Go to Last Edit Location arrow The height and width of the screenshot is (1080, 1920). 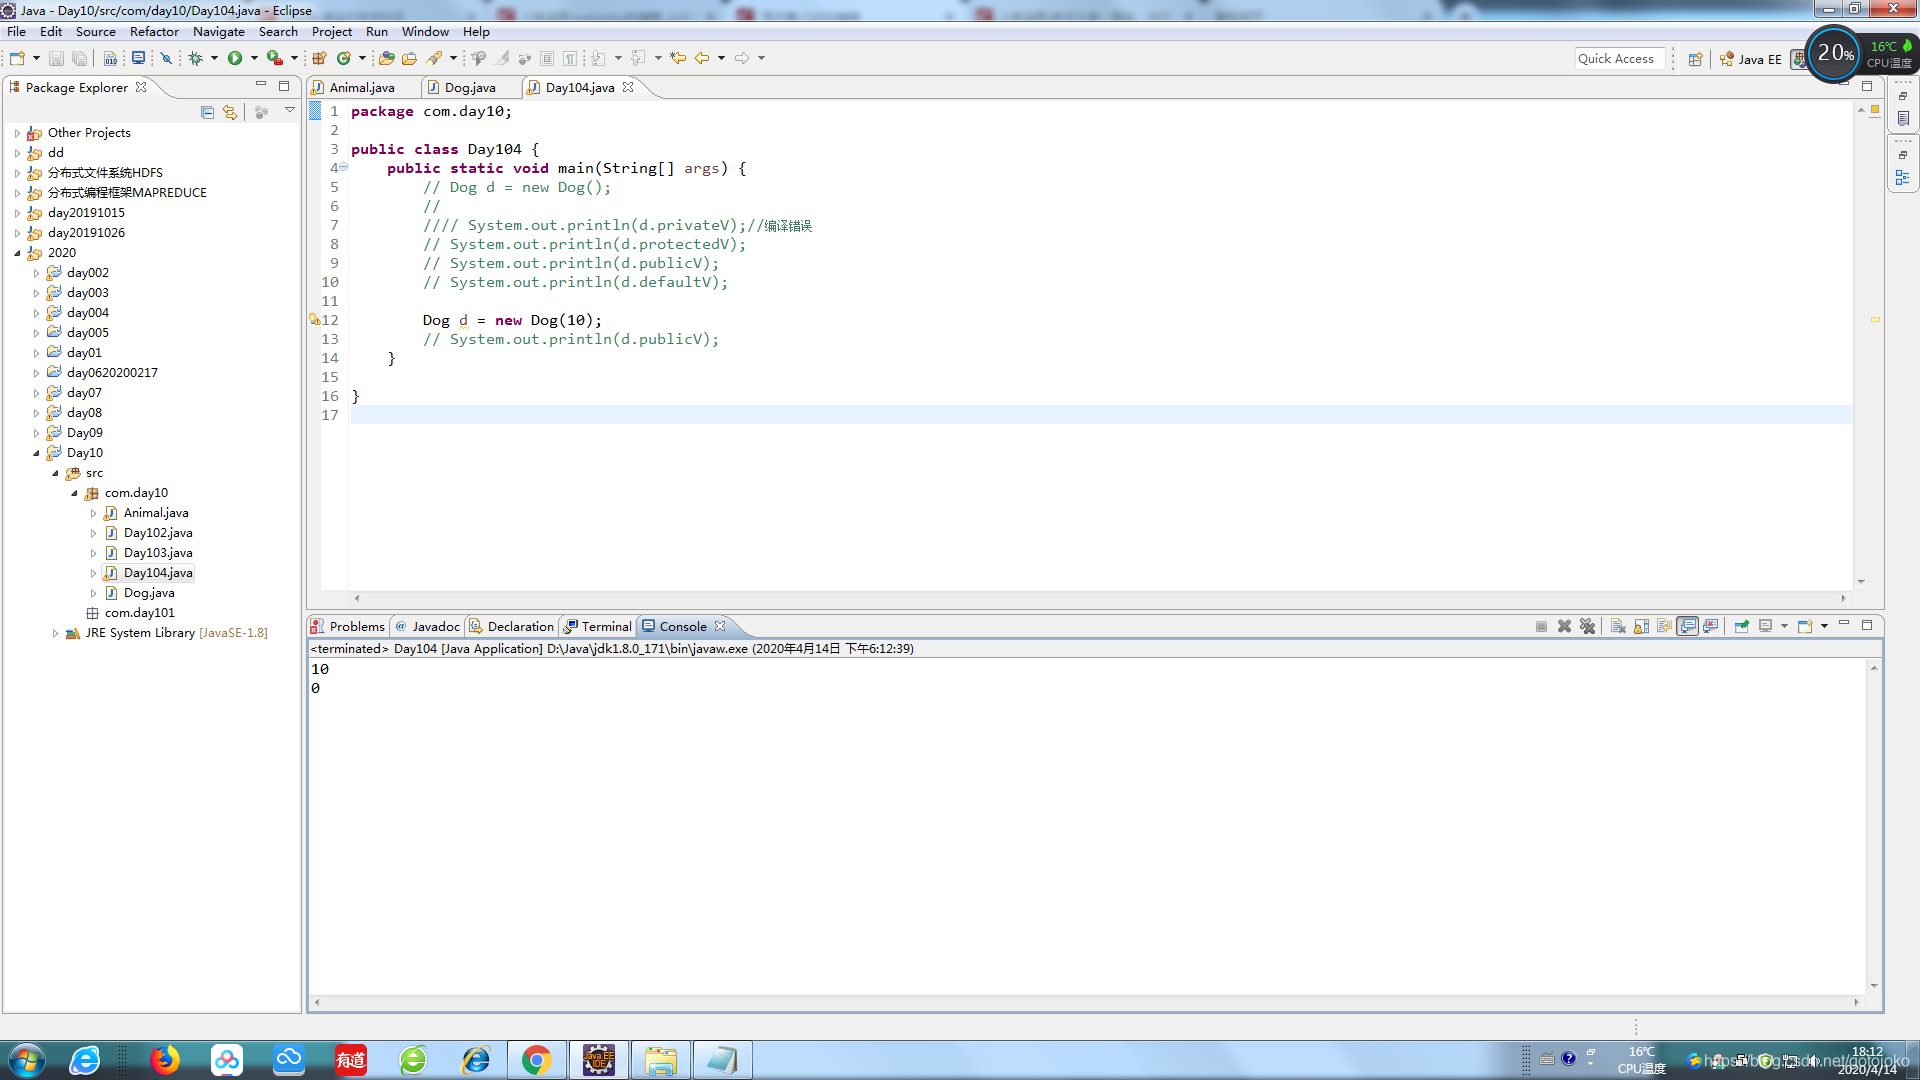[678, 58]
